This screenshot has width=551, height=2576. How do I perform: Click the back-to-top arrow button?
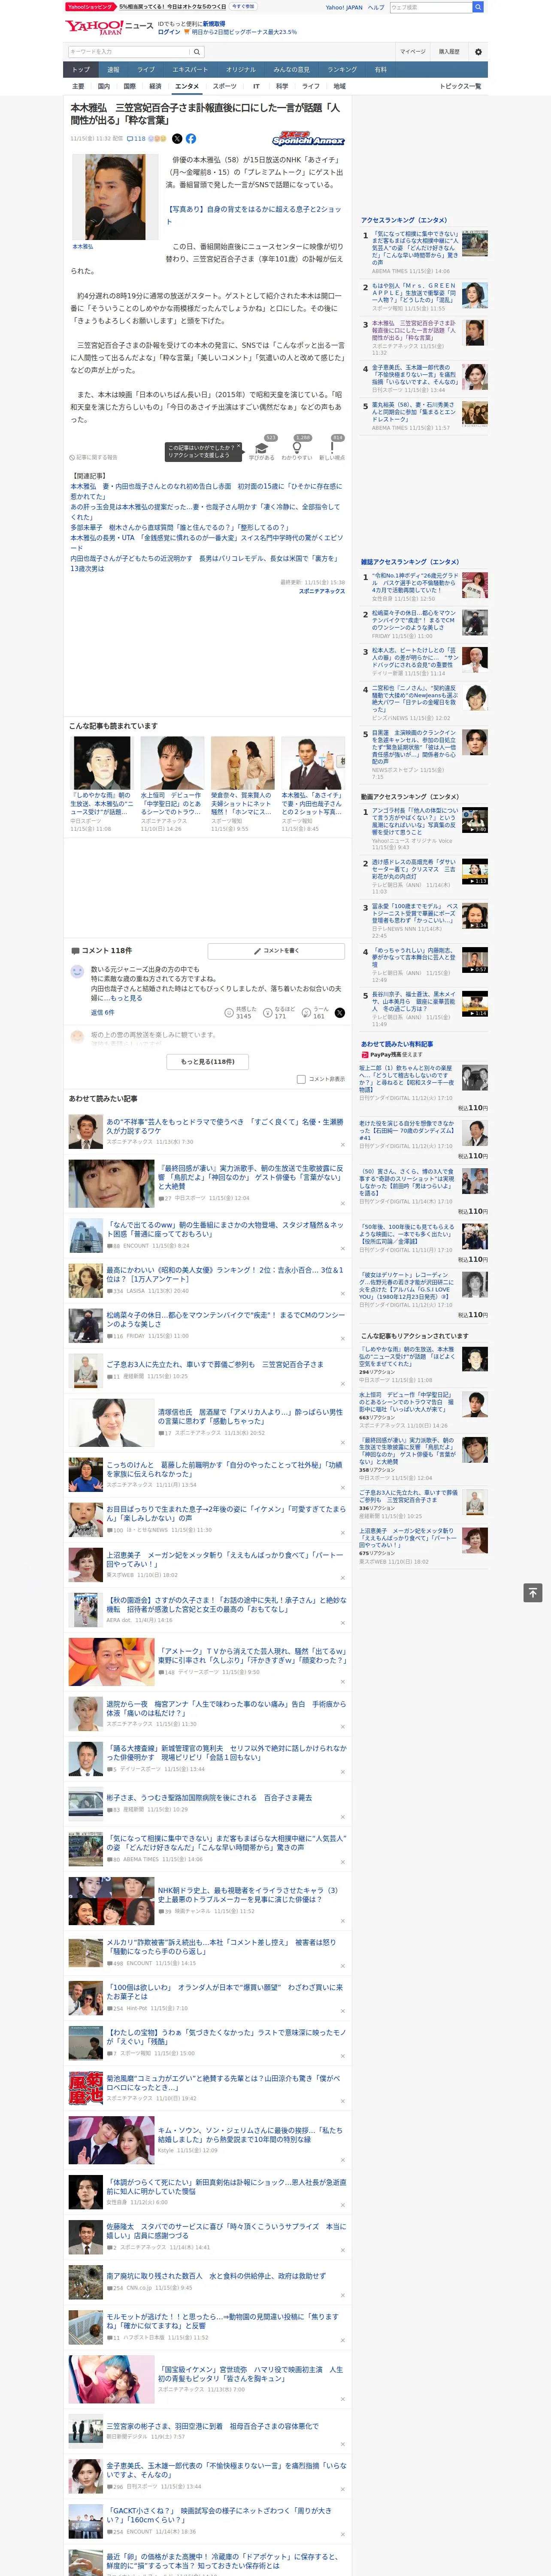click(533, 1592)
